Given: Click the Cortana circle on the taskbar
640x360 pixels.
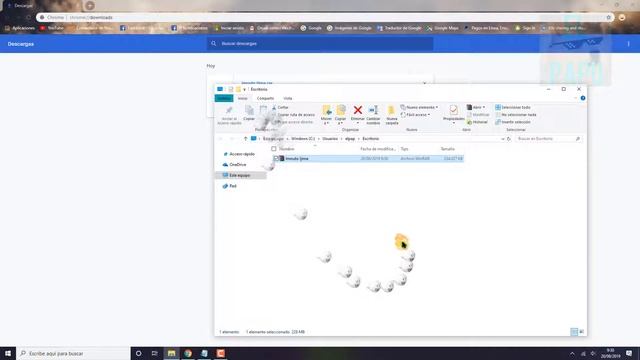Looking at the screenshot, I should click(138, 353).
